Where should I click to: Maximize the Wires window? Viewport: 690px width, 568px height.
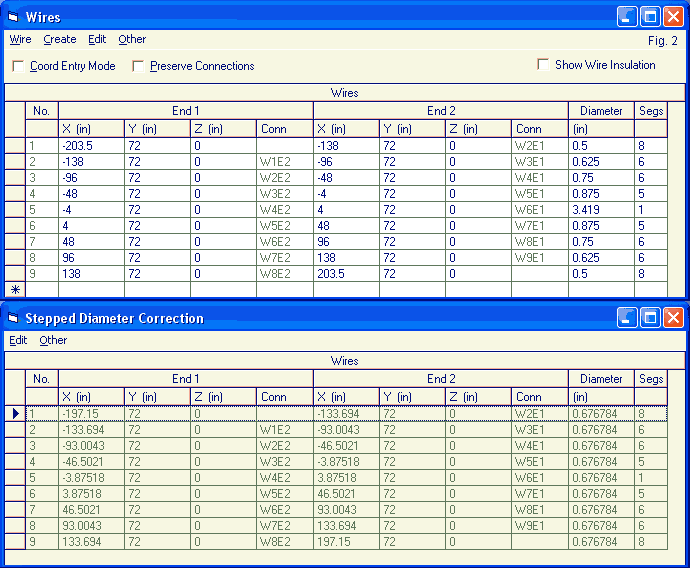click(x=650, y=16)
